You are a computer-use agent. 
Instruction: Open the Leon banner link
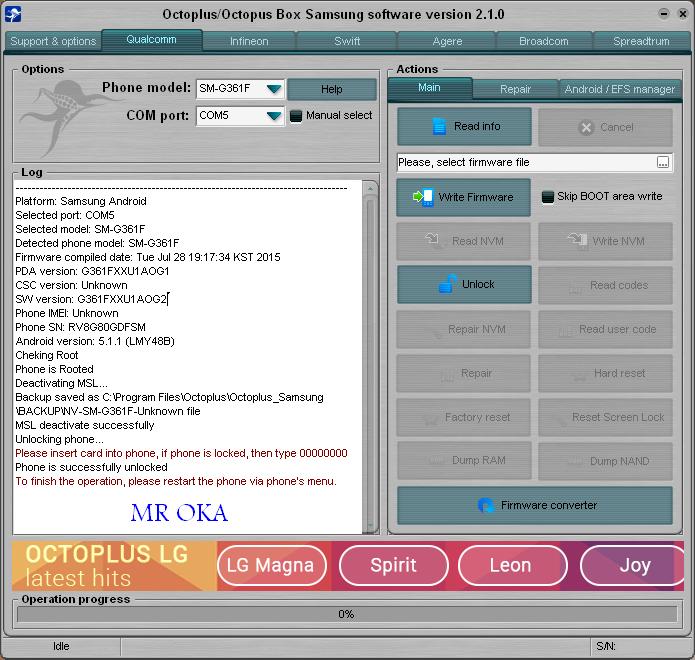[512, 566]
